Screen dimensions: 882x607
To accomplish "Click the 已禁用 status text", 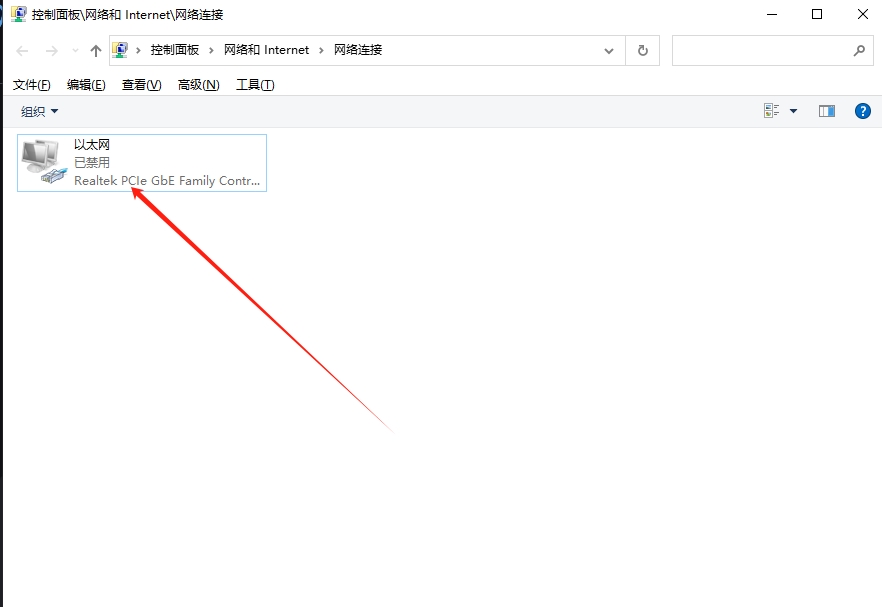I will click(x=92, y=163).
